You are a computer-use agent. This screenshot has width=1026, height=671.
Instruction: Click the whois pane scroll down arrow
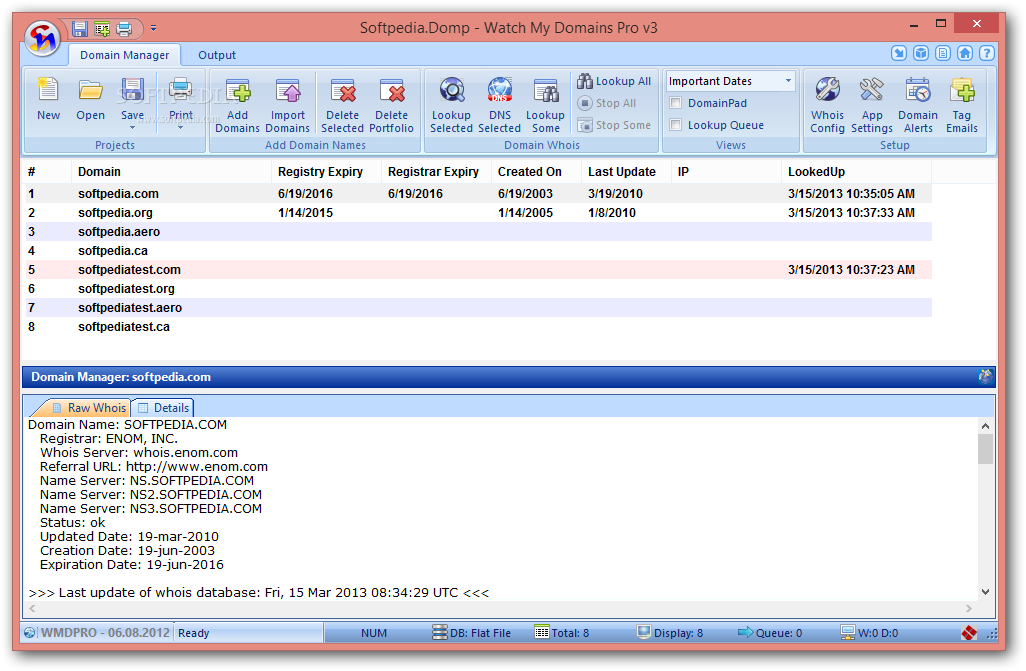point(985,592)
